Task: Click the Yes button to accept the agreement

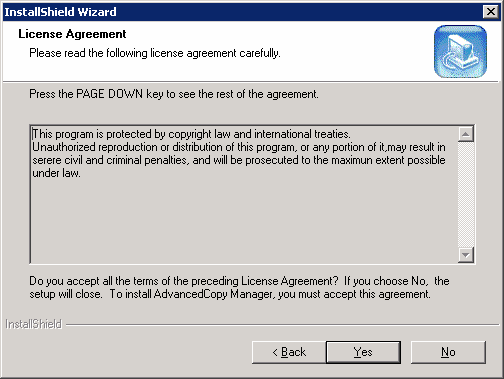Action: [x=363, y=352]
